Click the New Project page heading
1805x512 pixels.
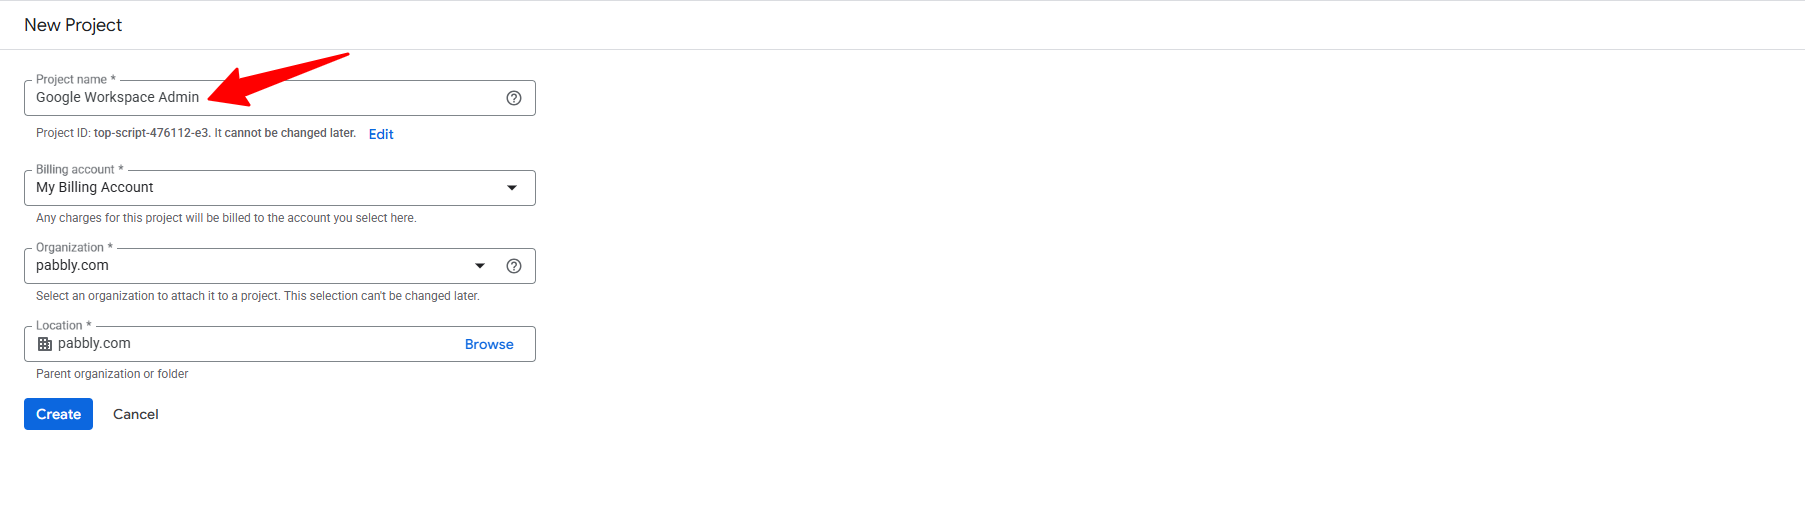[73, 25]
